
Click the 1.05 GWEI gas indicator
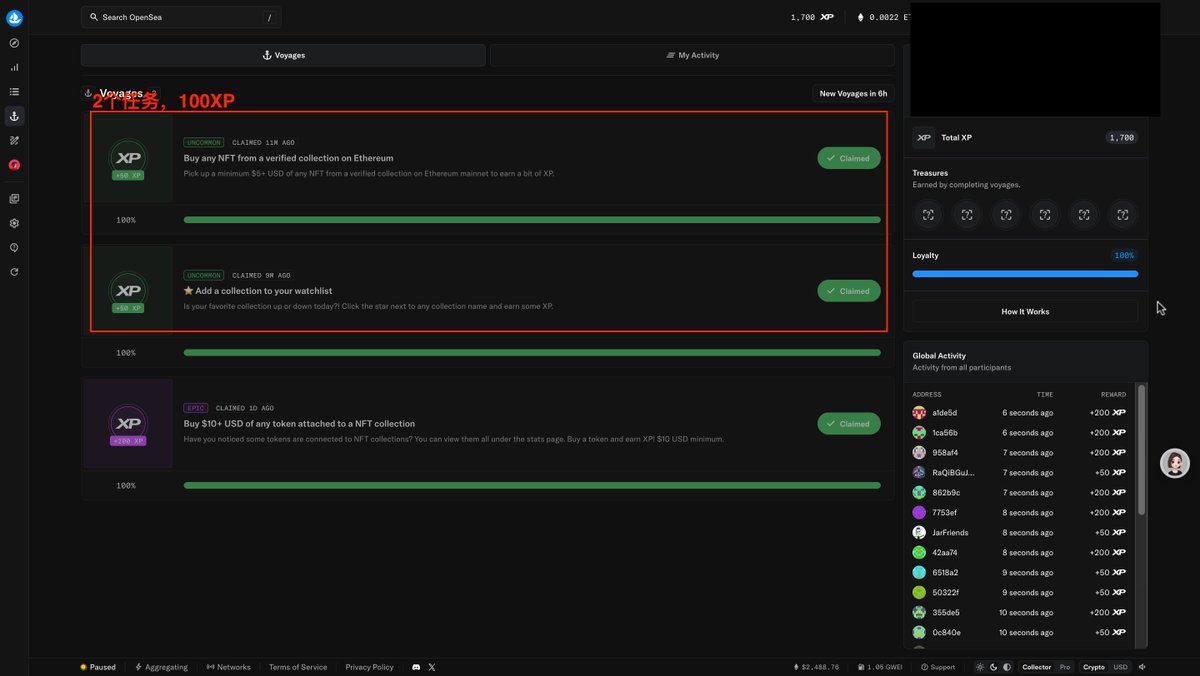click(x=881, y=667)
